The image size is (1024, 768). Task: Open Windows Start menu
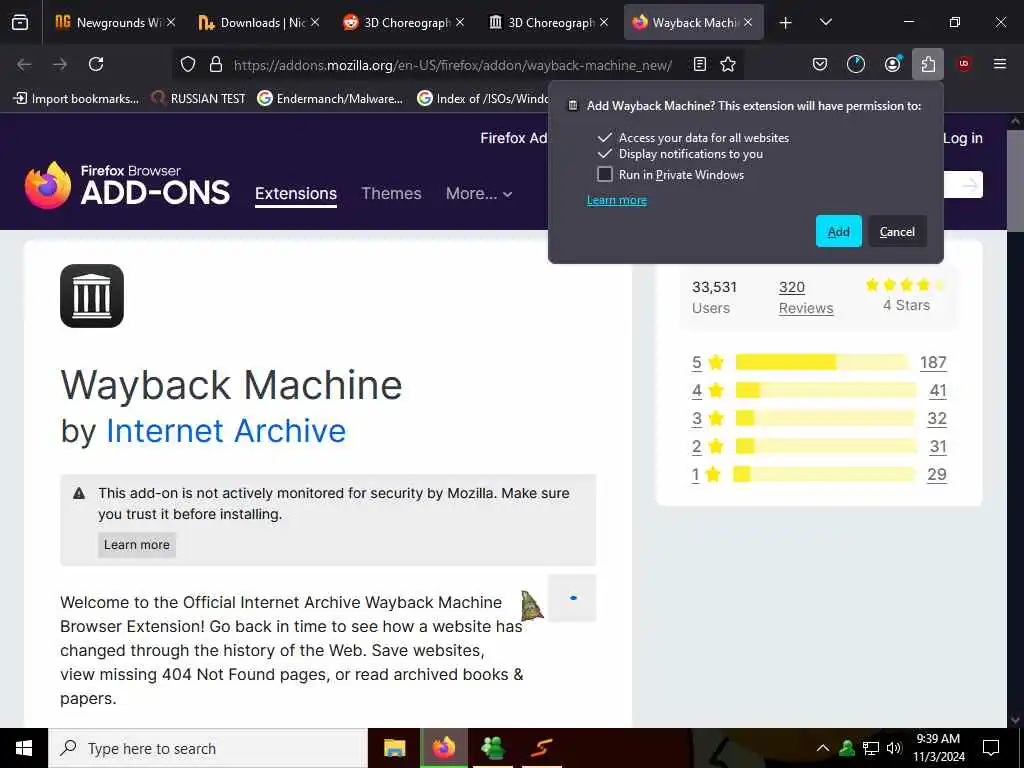point(24,748)
